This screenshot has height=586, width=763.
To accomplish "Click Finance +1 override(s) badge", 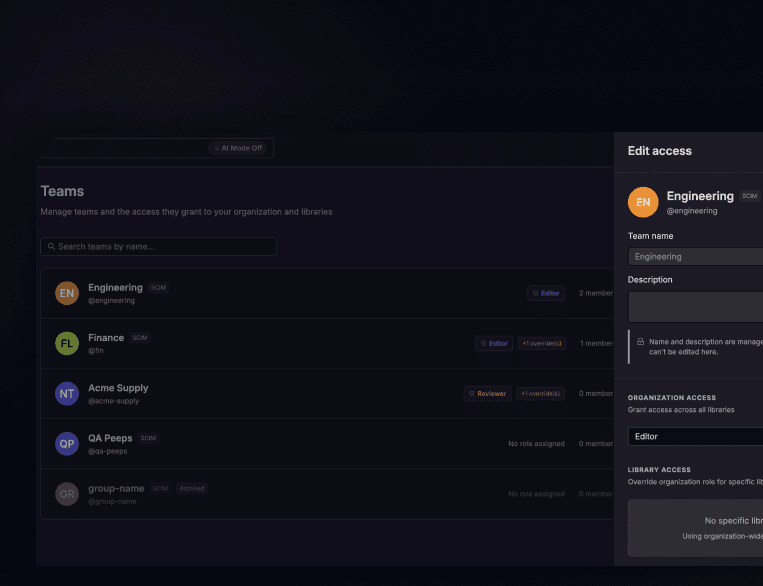I will click(x=542, y=343).
